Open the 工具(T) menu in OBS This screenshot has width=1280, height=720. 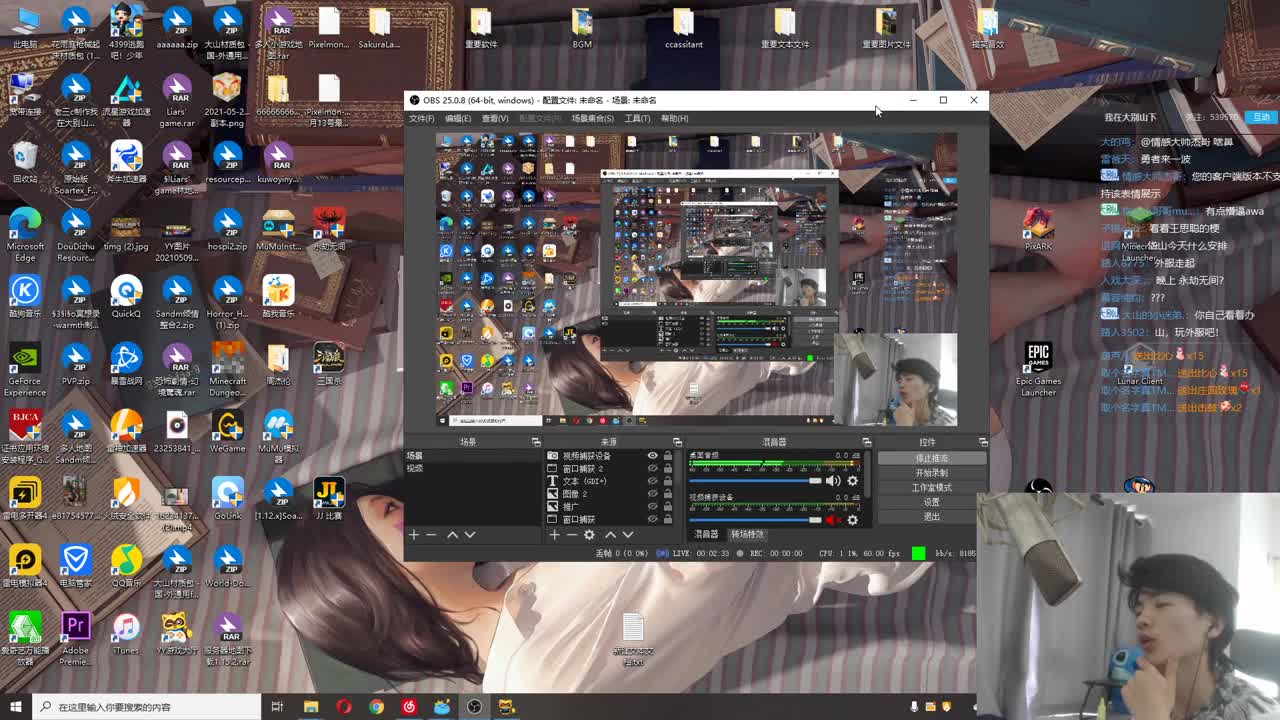(x=637, y=118)
